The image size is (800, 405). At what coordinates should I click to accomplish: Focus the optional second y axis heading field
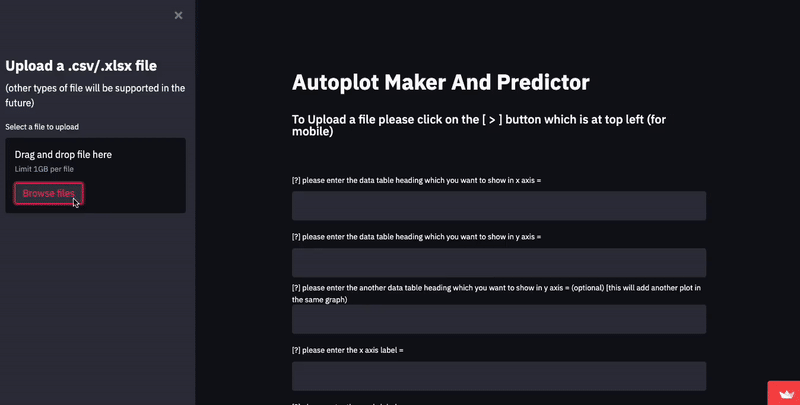pyautogui.click(x=499, y=319)
